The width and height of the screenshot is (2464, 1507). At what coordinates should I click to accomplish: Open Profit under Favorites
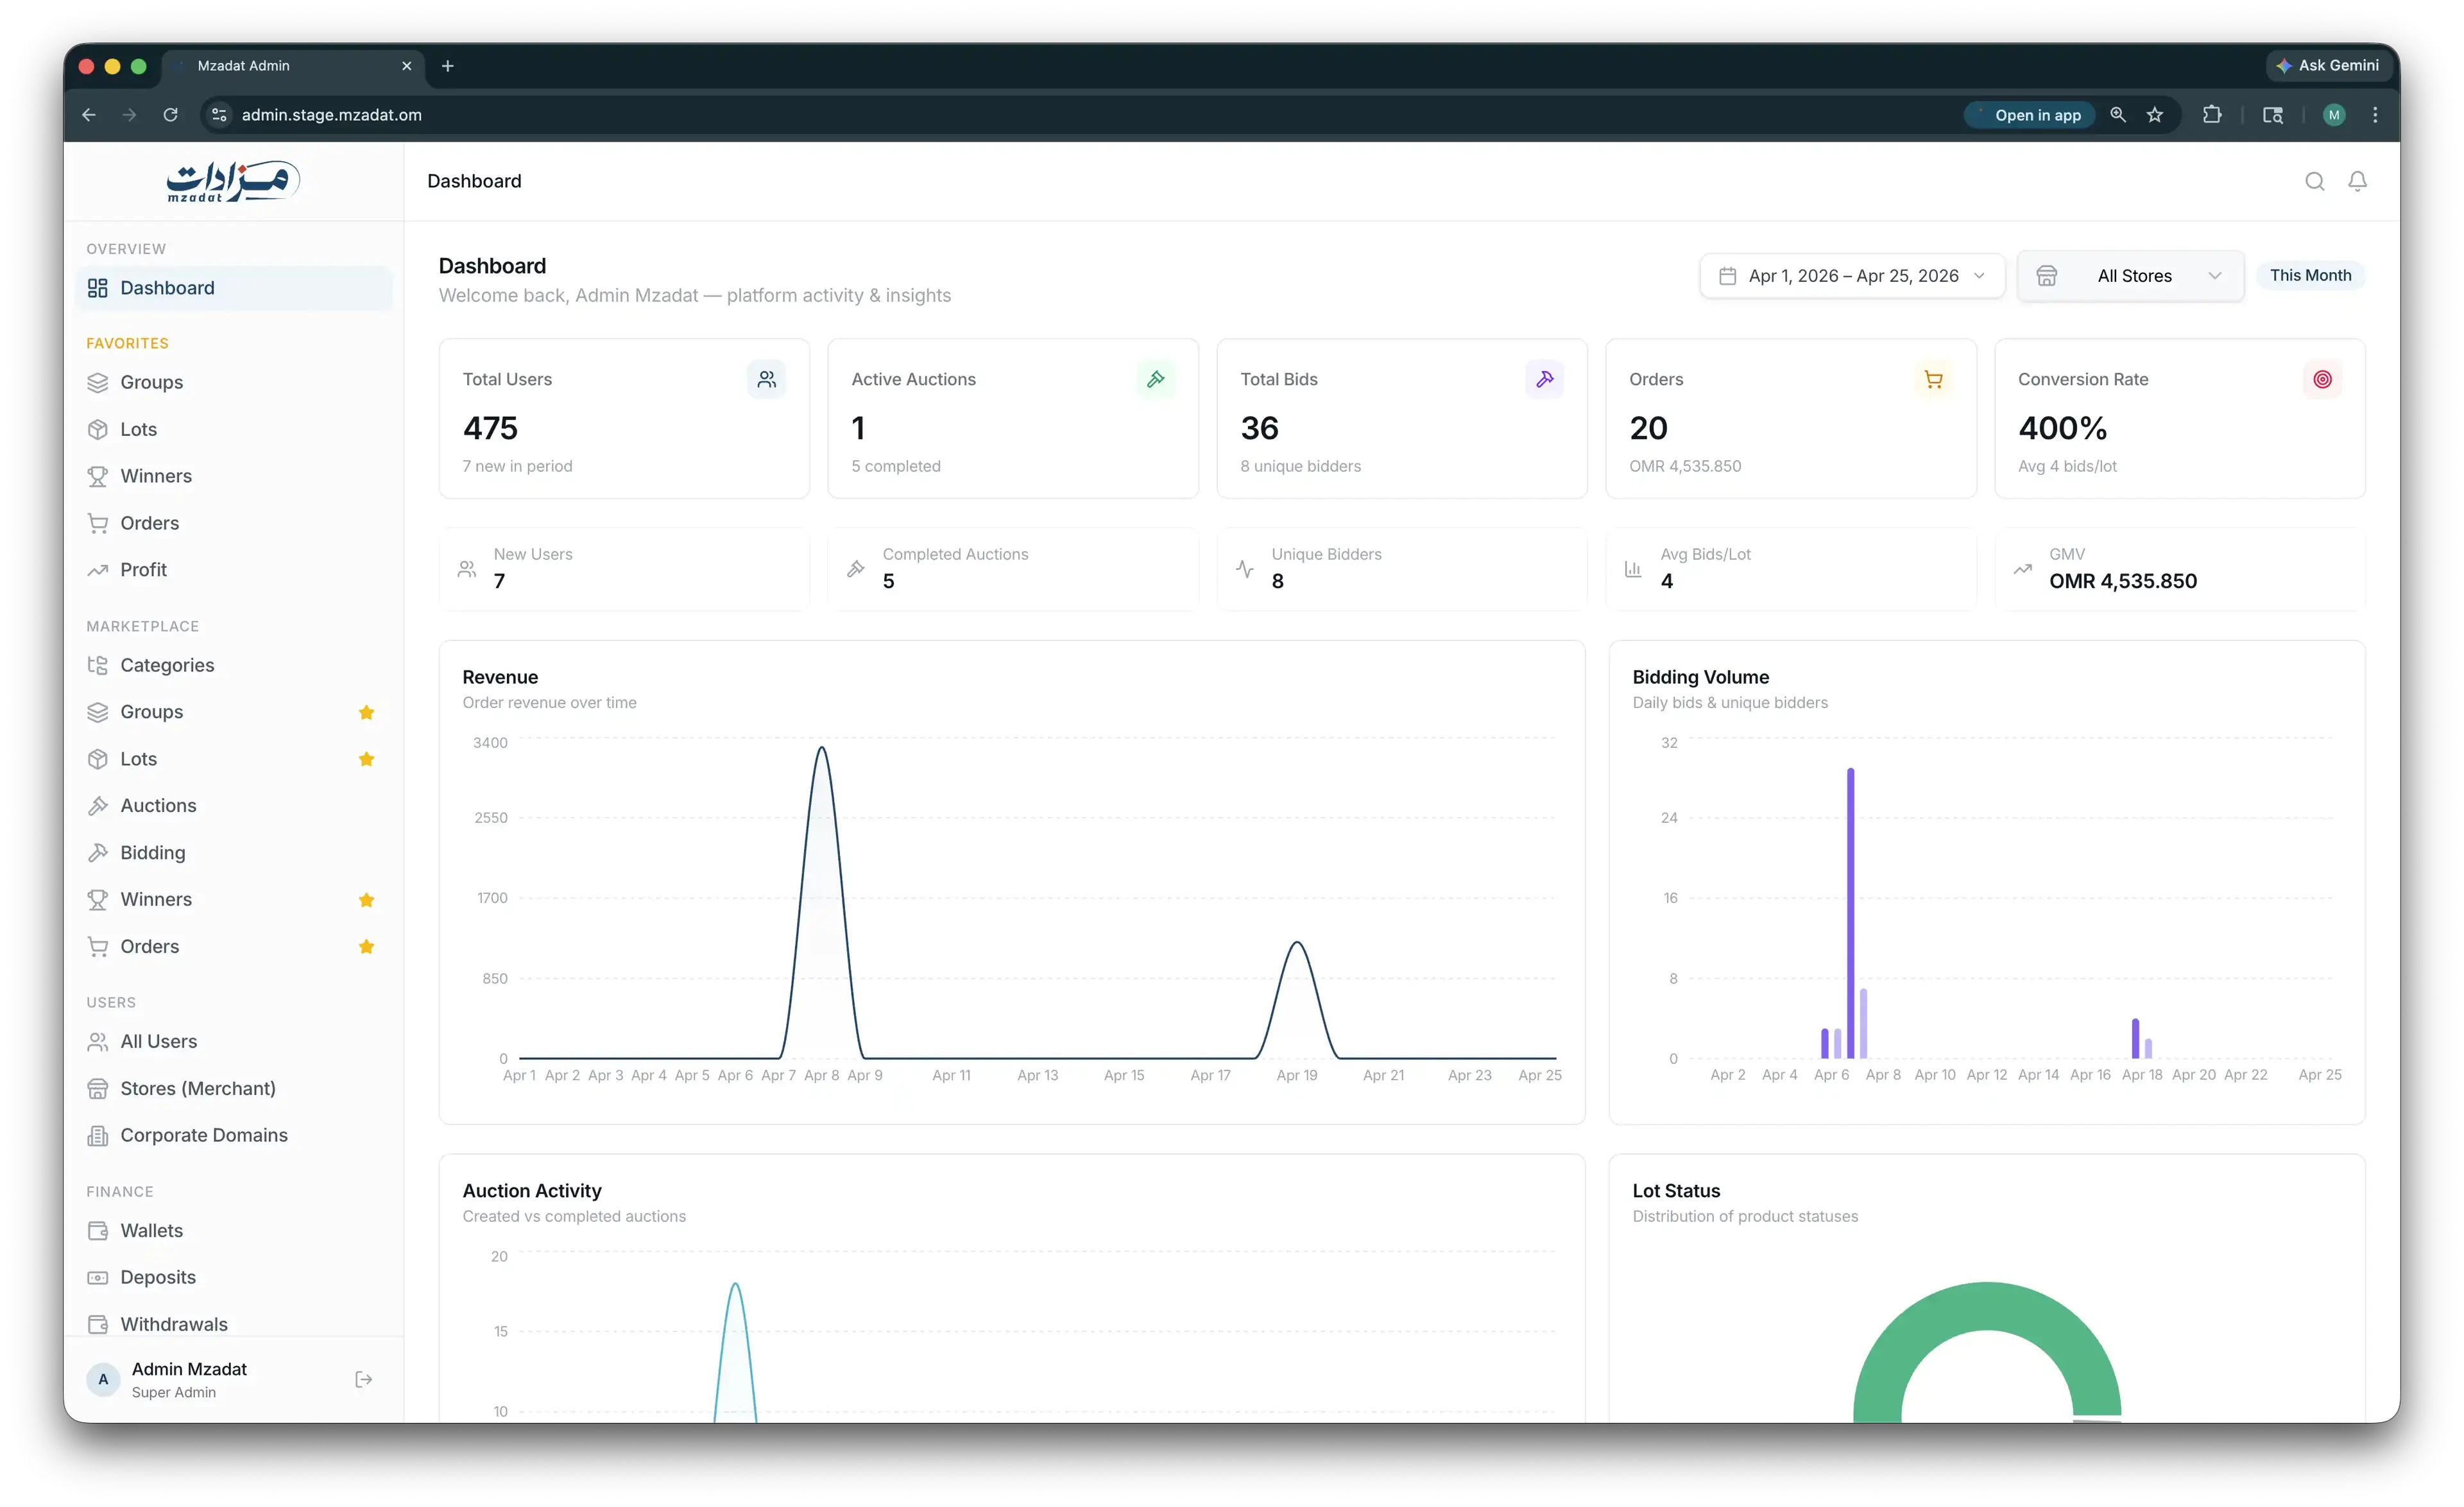point(234,570)
